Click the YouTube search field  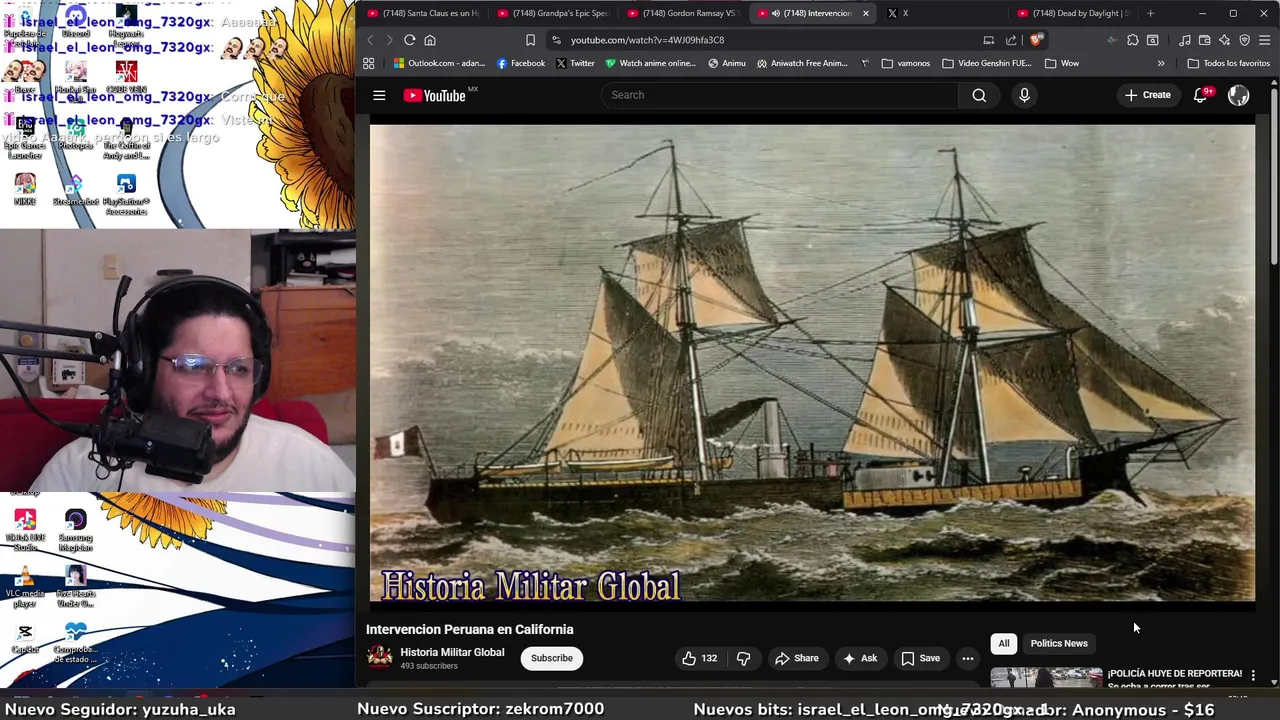point(780,95)
